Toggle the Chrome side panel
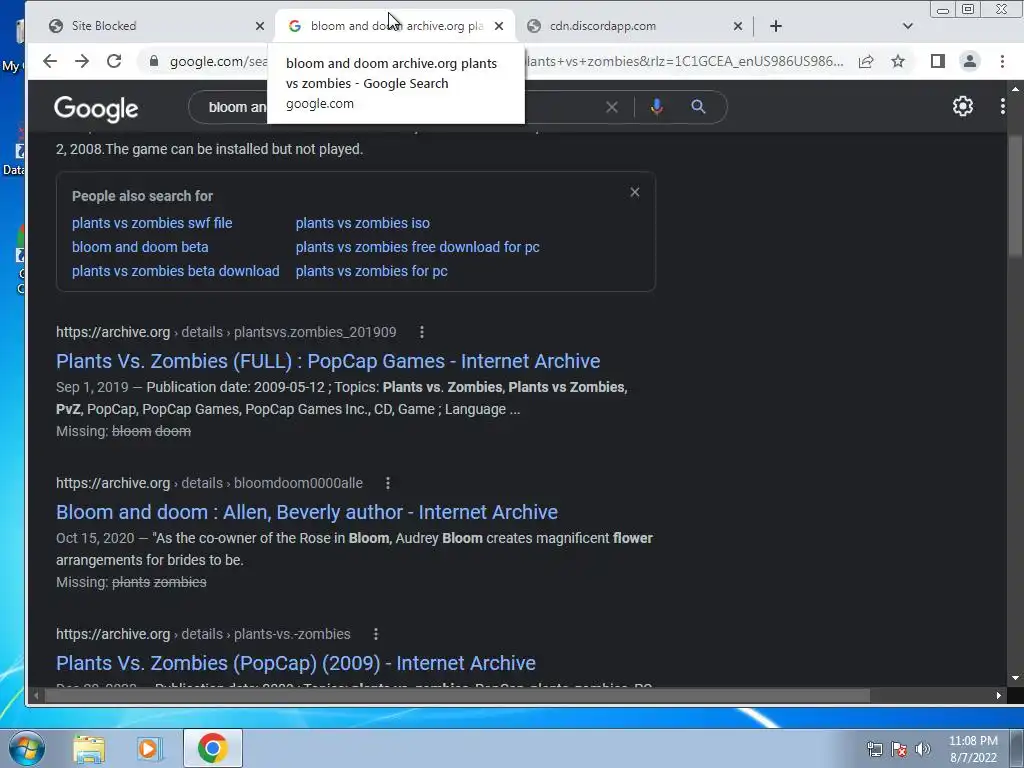The width and height of the screenshot is (1024, 768). 938,61
